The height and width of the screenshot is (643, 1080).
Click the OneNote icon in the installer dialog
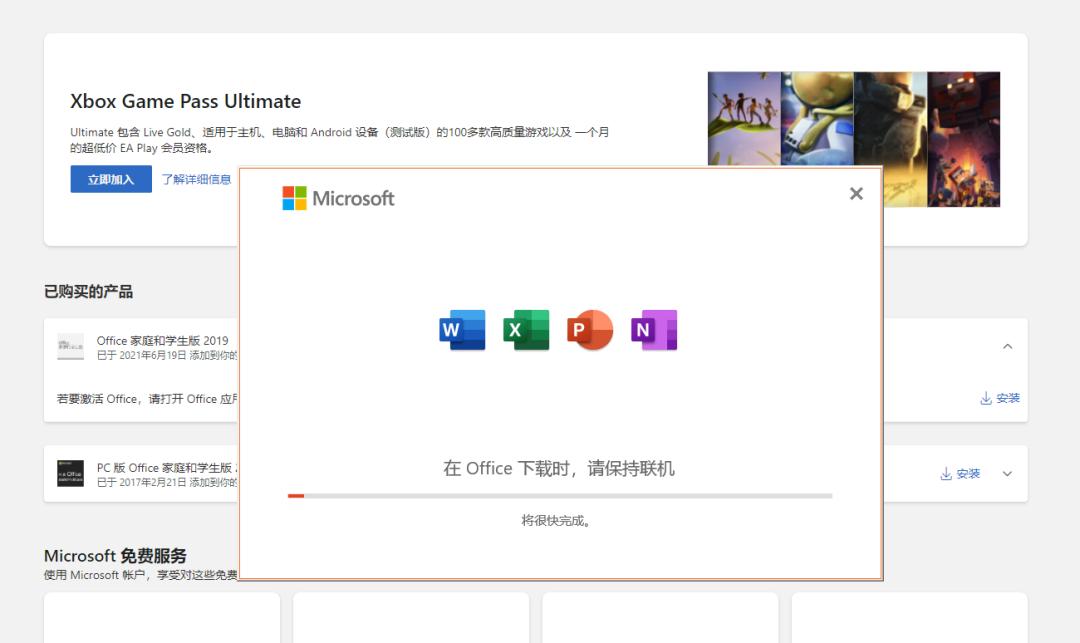tap(653, 330)
